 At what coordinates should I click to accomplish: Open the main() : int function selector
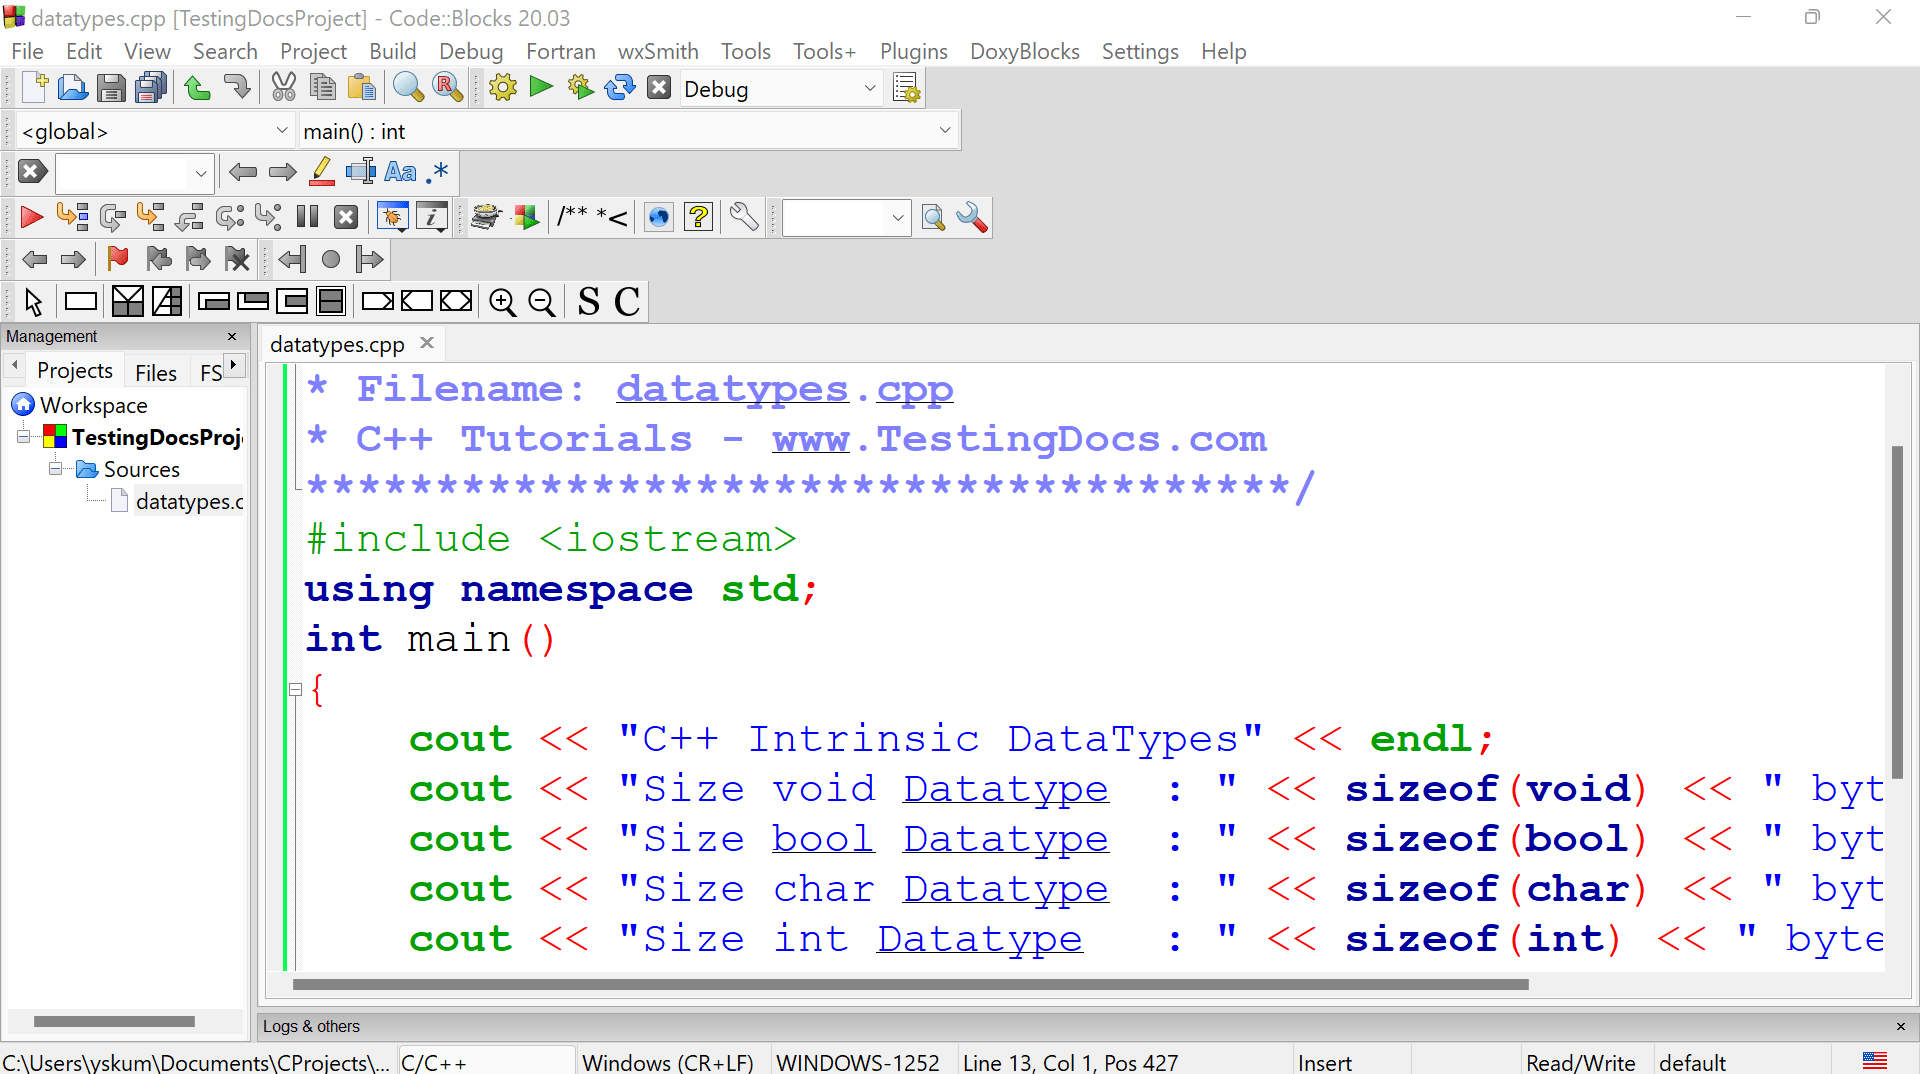click(x=944, y=130)
